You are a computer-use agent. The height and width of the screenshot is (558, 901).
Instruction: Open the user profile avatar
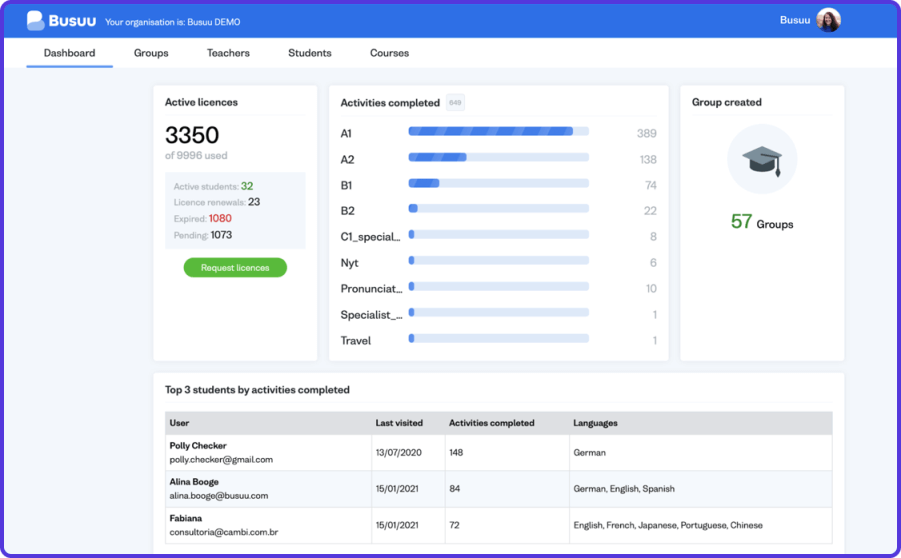(x=828, y=20)
